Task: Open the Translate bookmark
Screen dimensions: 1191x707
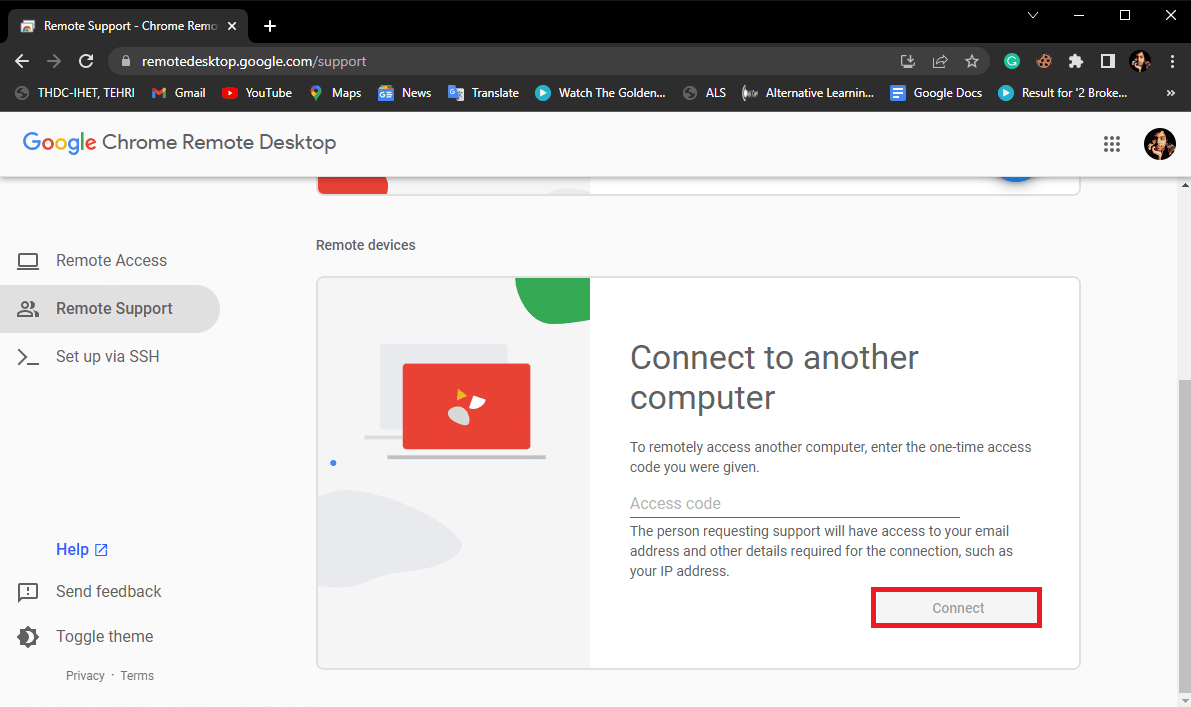Action: 483,93
